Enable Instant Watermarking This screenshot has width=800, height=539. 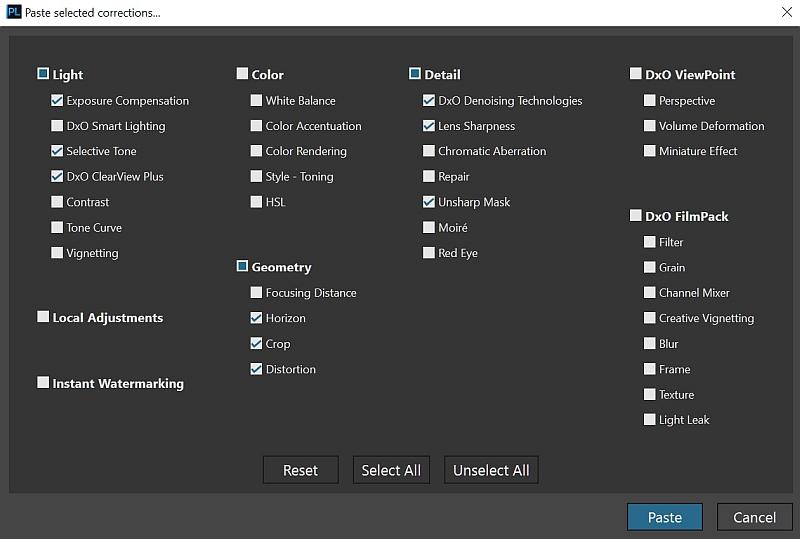(x=43, y=382)
